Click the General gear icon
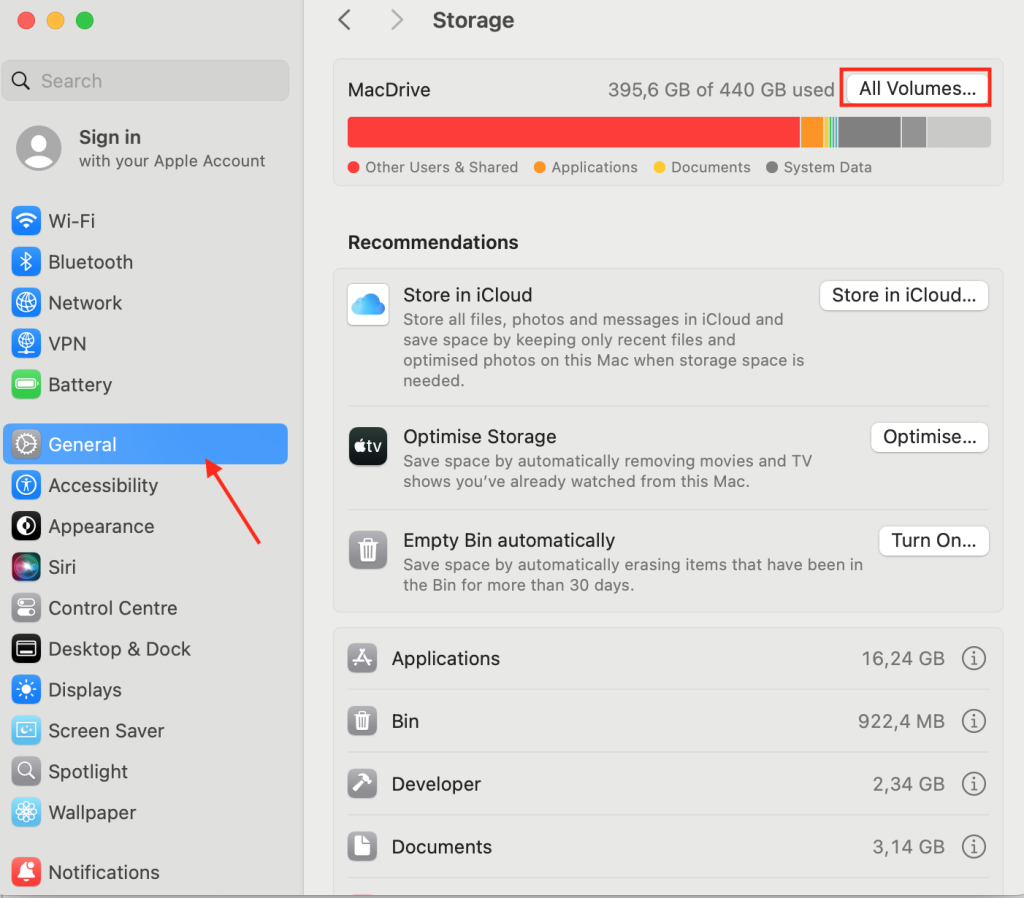Image resolution: width=1024 pixels, height=898 pixels. [x=26, y=444]
